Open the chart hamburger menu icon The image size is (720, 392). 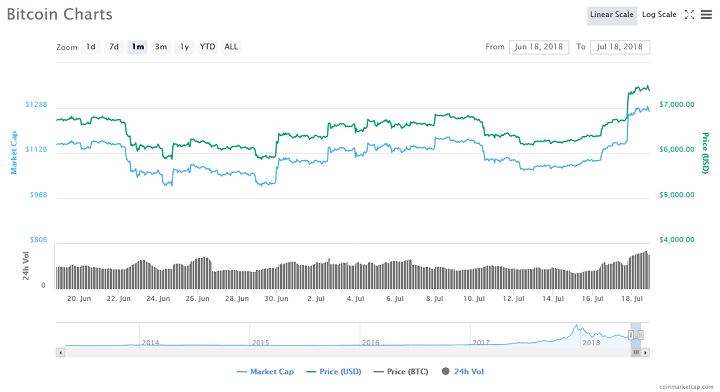coord(706,15)
